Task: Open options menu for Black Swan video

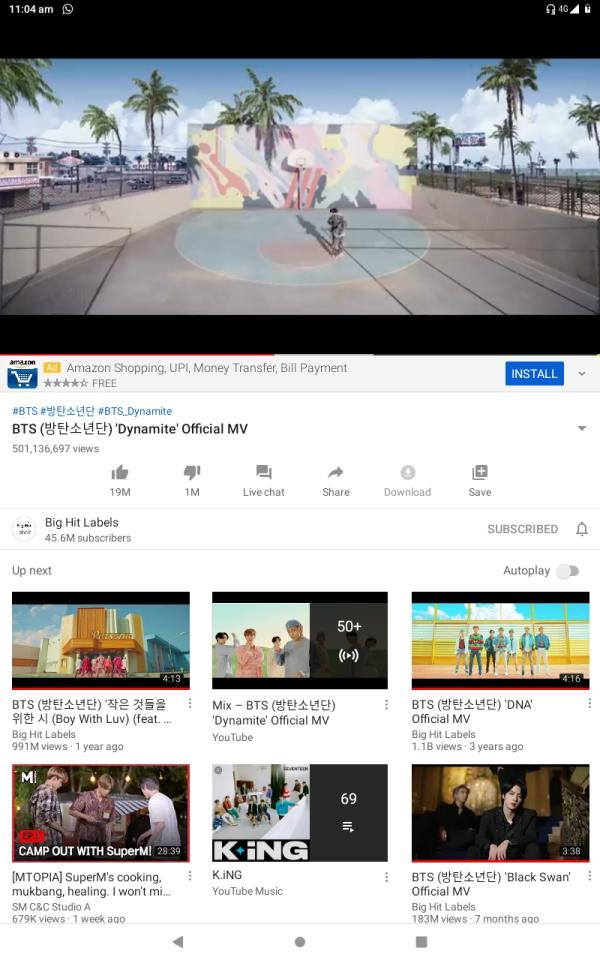Action: [x=589, y=876]
